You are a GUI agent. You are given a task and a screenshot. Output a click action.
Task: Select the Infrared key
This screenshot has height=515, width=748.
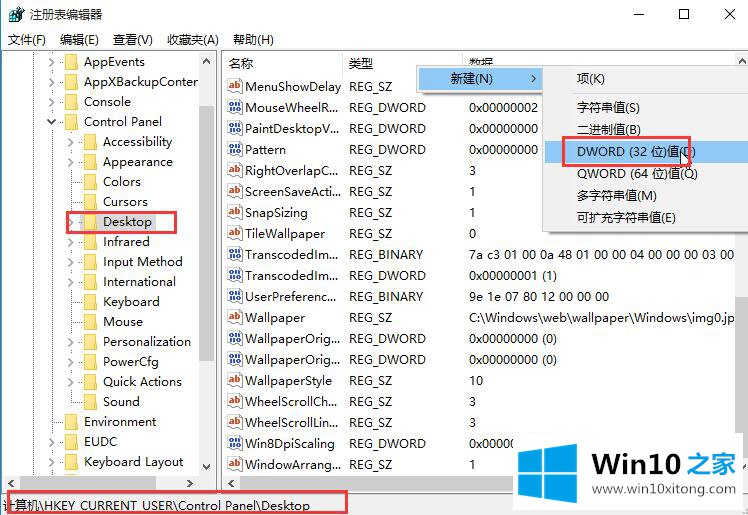coord(126,242)
